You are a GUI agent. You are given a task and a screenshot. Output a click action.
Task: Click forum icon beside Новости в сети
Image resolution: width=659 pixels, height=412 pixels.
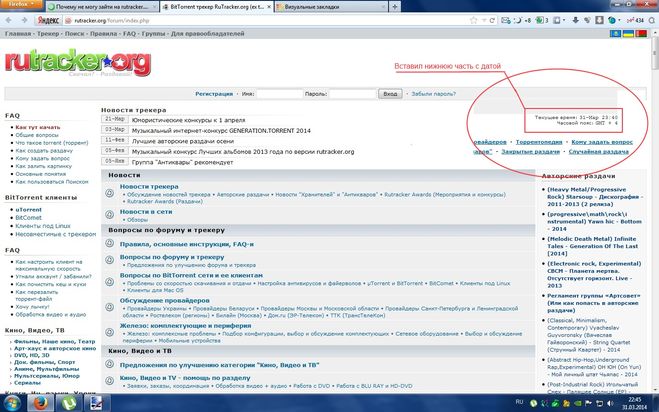point(109,214)
